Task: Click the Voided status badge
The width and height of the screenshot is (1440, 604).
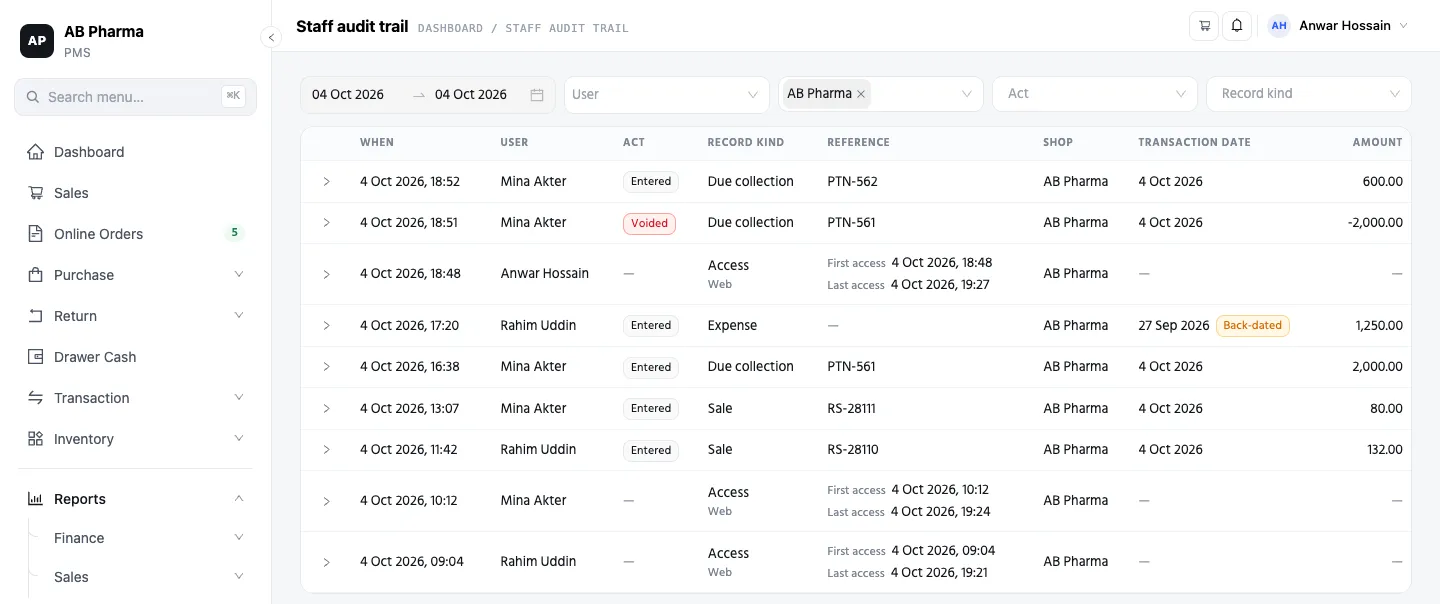Action: [x=649, y=224]
